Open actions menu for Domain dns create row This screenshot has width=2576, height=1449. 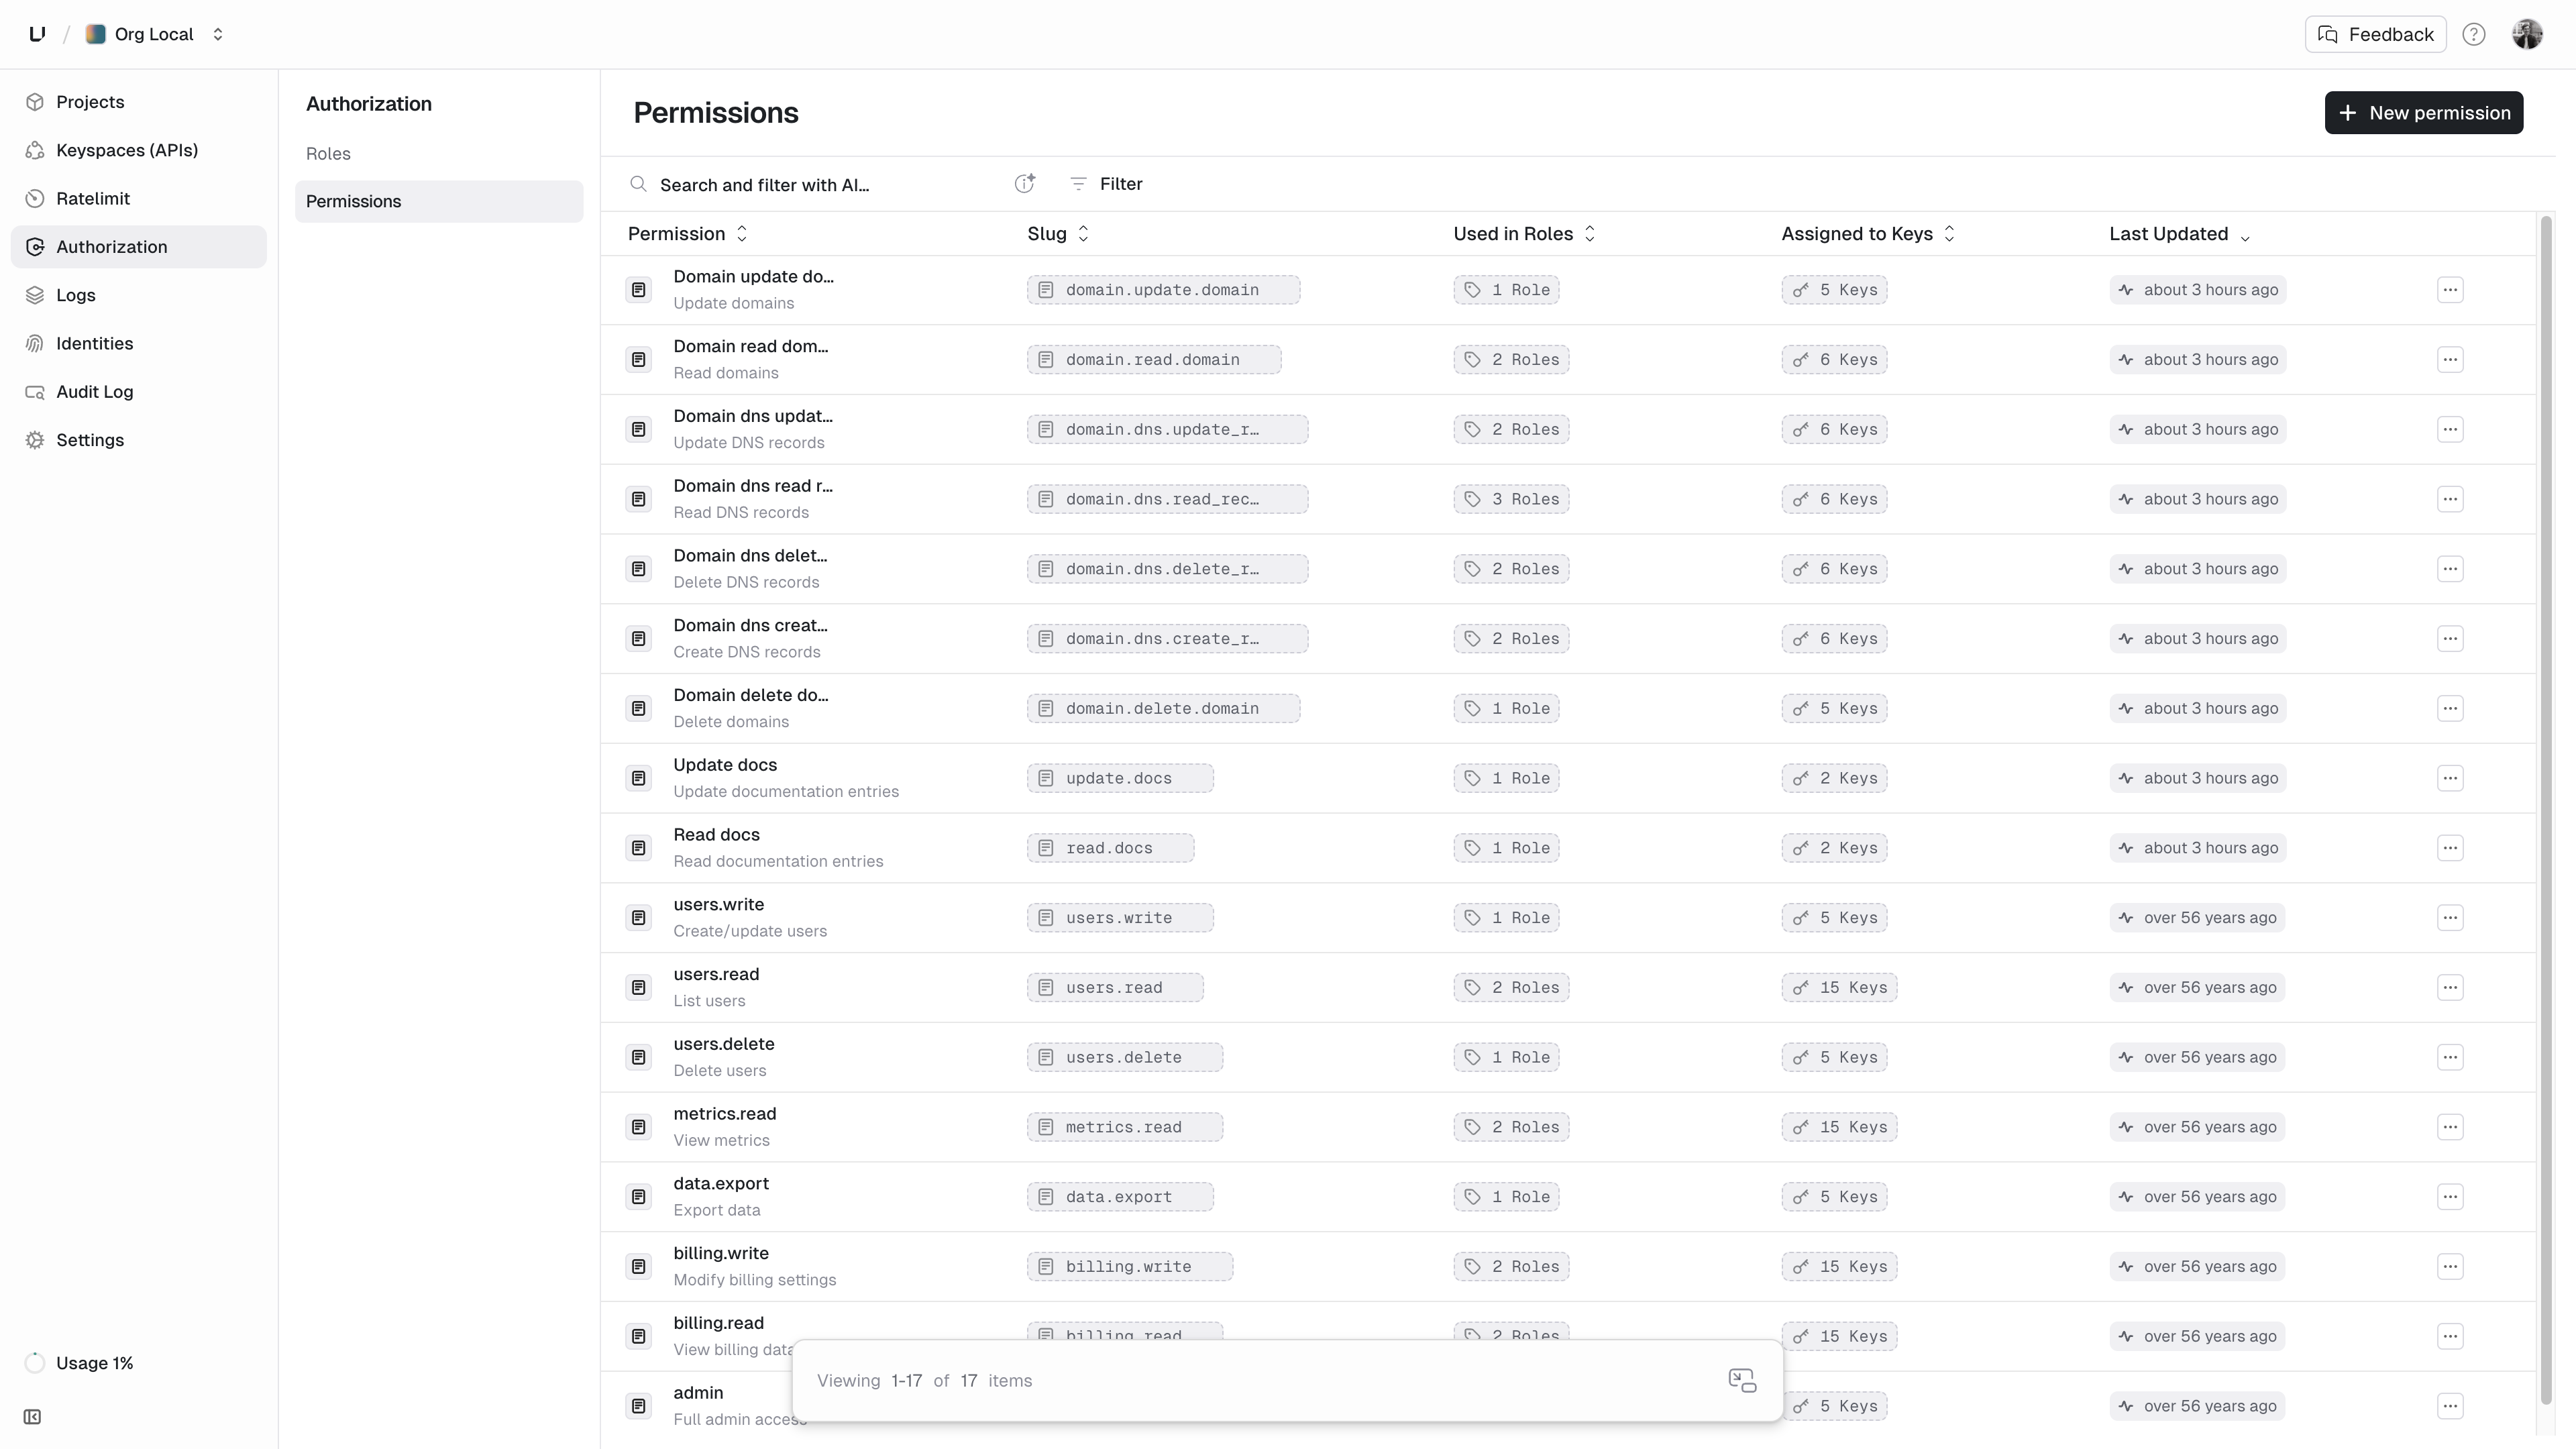tap(2450, 639)
